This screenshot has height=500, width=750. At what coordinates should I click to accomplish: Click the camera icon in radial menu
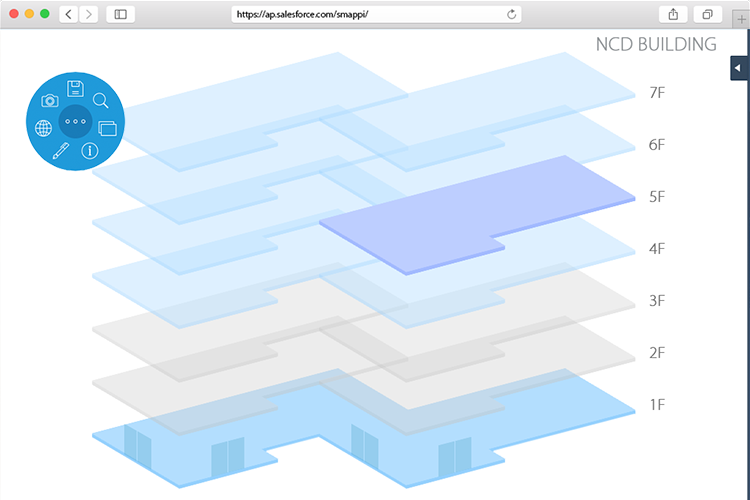[x=50, y=100]
